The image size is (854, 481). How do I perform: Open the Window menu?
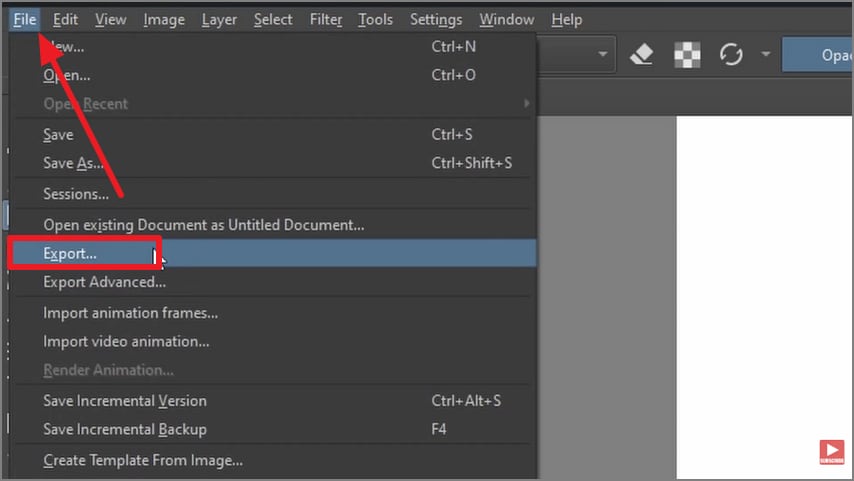pyautogui.click(x=507, y=20)
